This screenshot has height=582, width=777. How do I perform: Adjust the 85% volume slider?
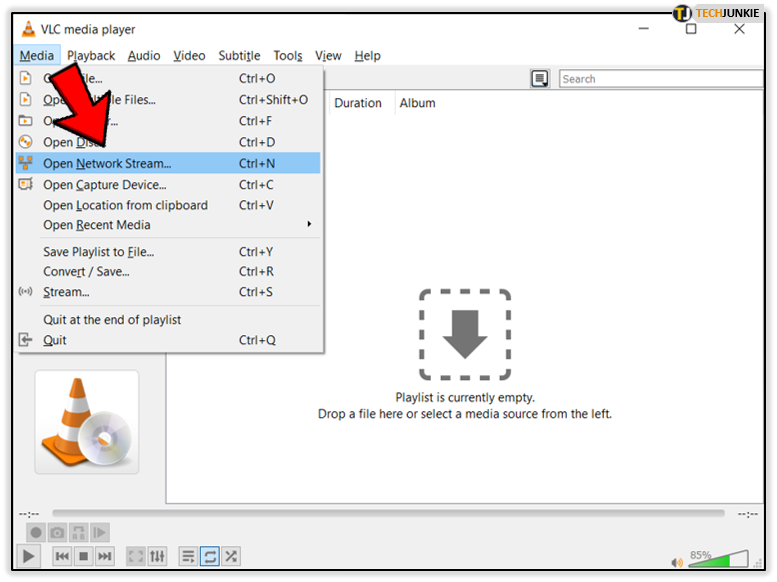click(718, 558)
